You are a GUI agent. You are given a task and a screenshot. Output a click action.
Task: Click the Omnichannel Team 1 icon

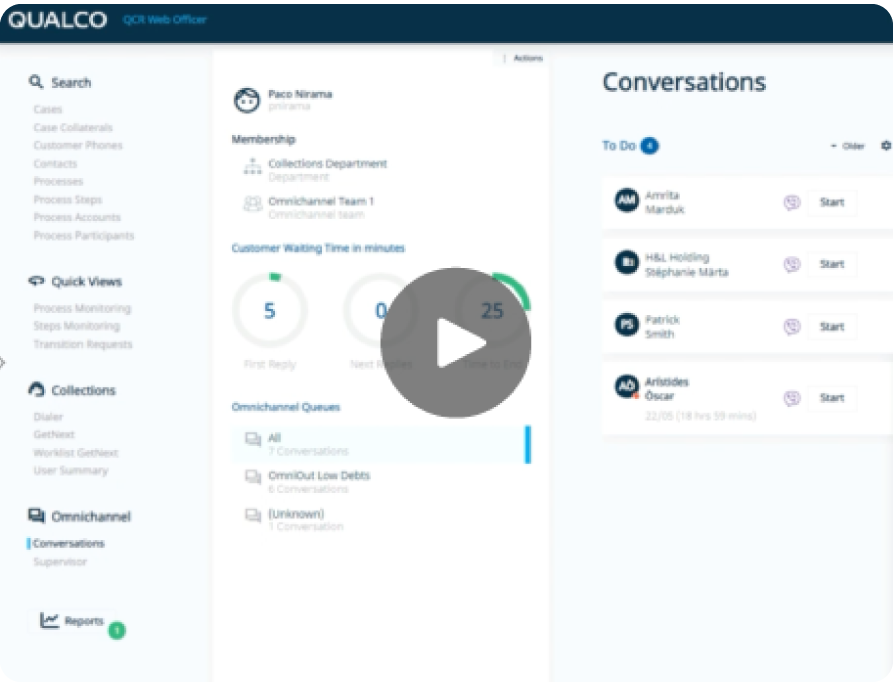(x=252, y=204)
